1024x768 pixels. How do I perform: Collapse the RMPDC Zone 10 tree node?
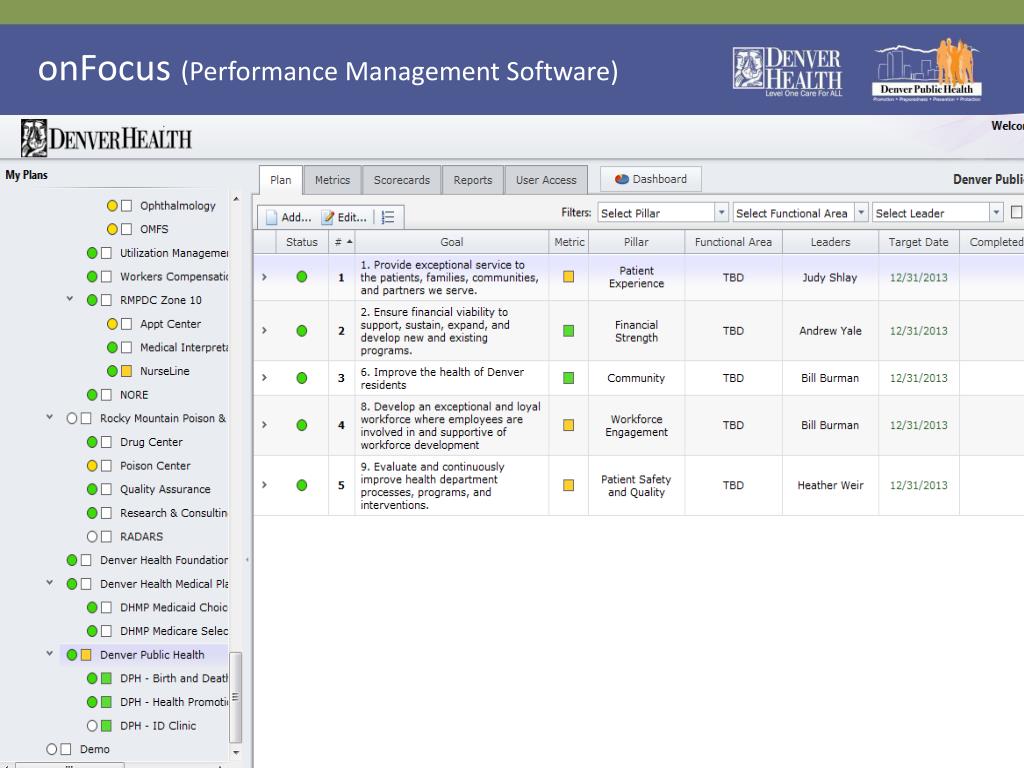coord(70,299)
